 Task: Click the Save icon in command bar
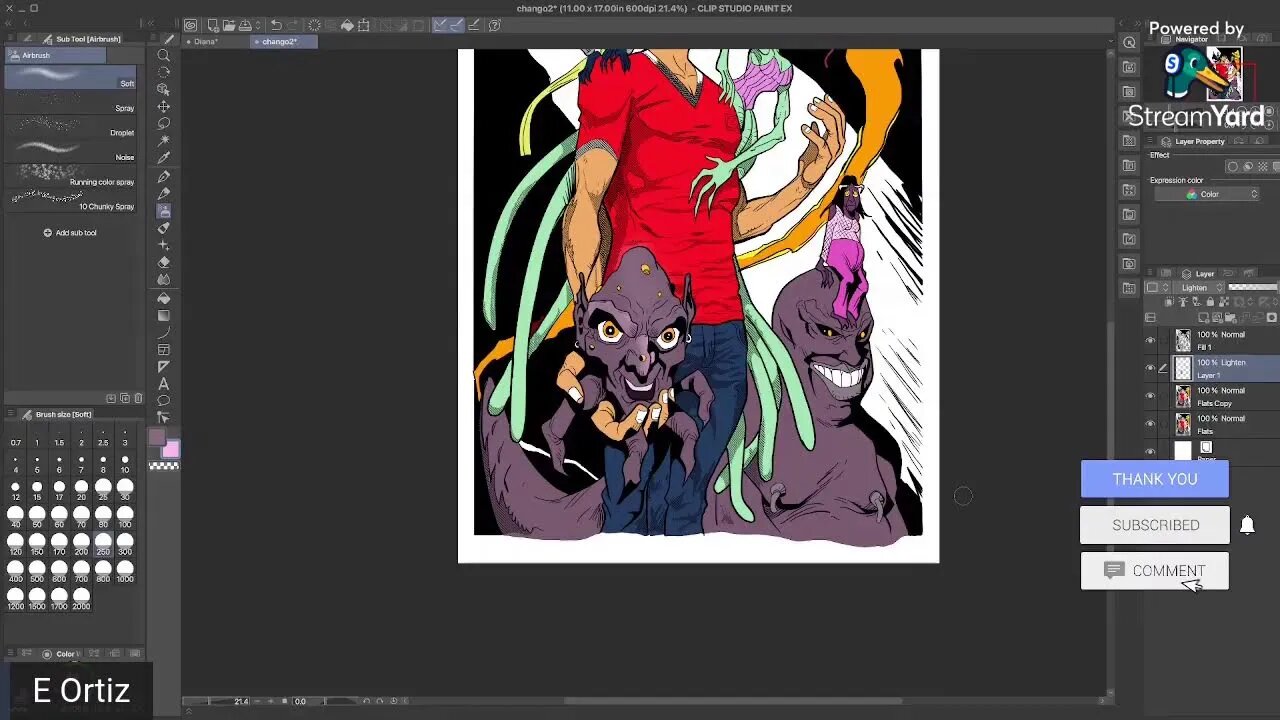[x=245, y=25]
